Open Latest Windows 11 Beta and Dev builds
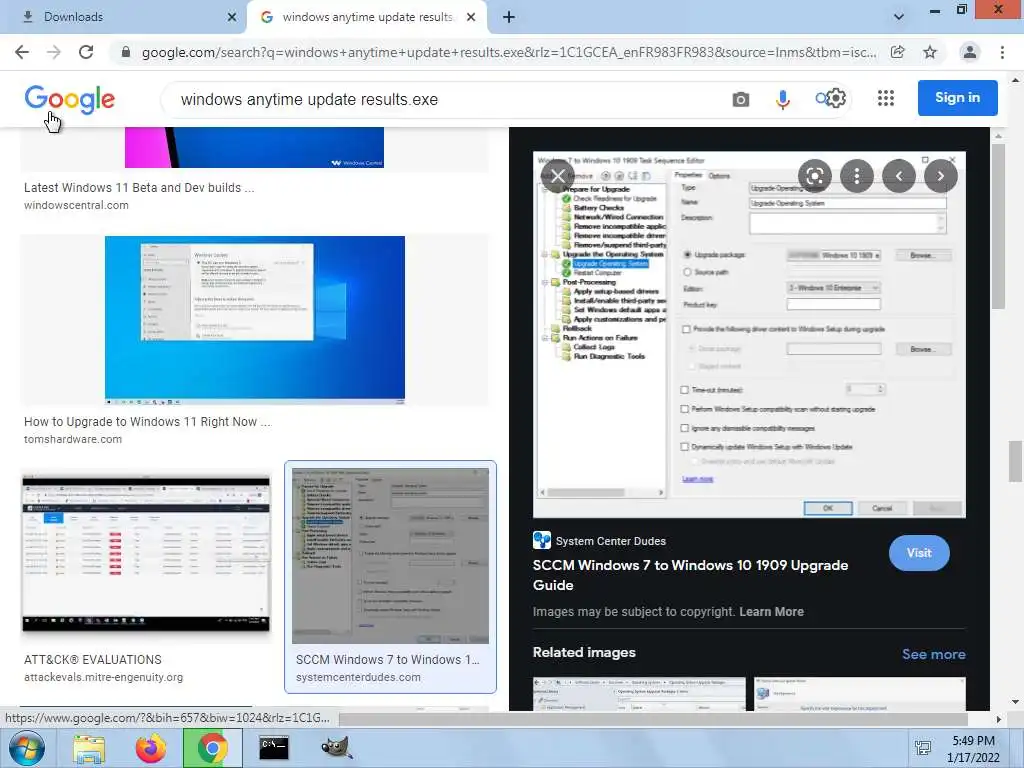 click(x=139, y=188)
